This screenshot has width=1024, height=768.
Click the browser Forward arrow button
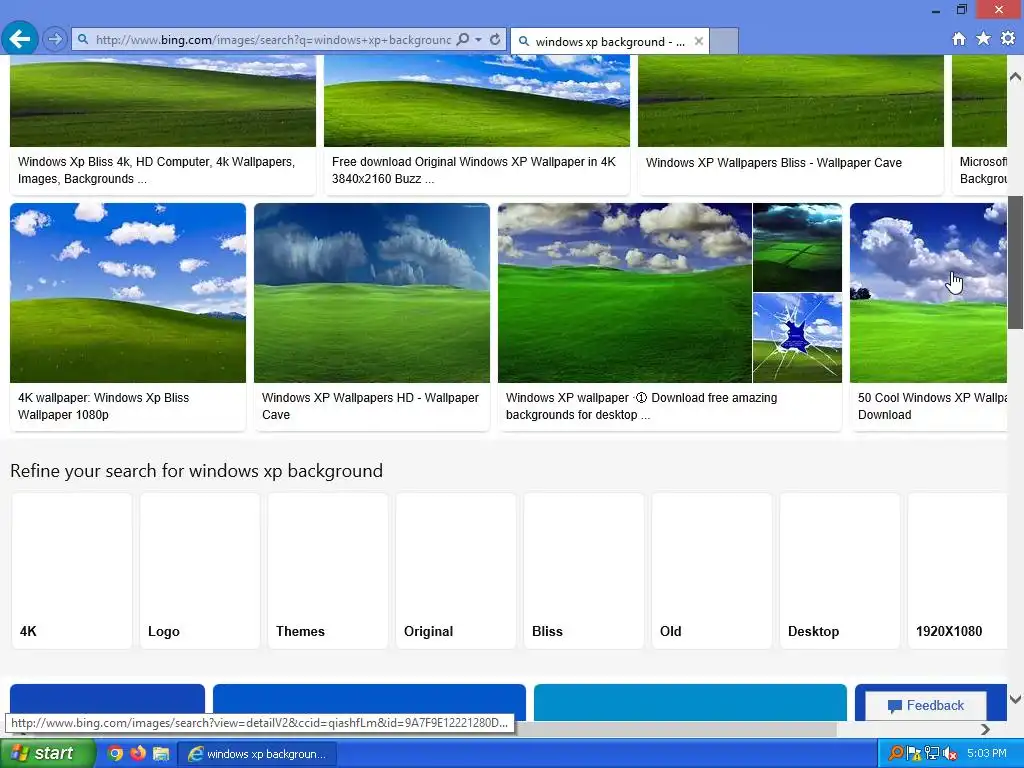point(55,39)
